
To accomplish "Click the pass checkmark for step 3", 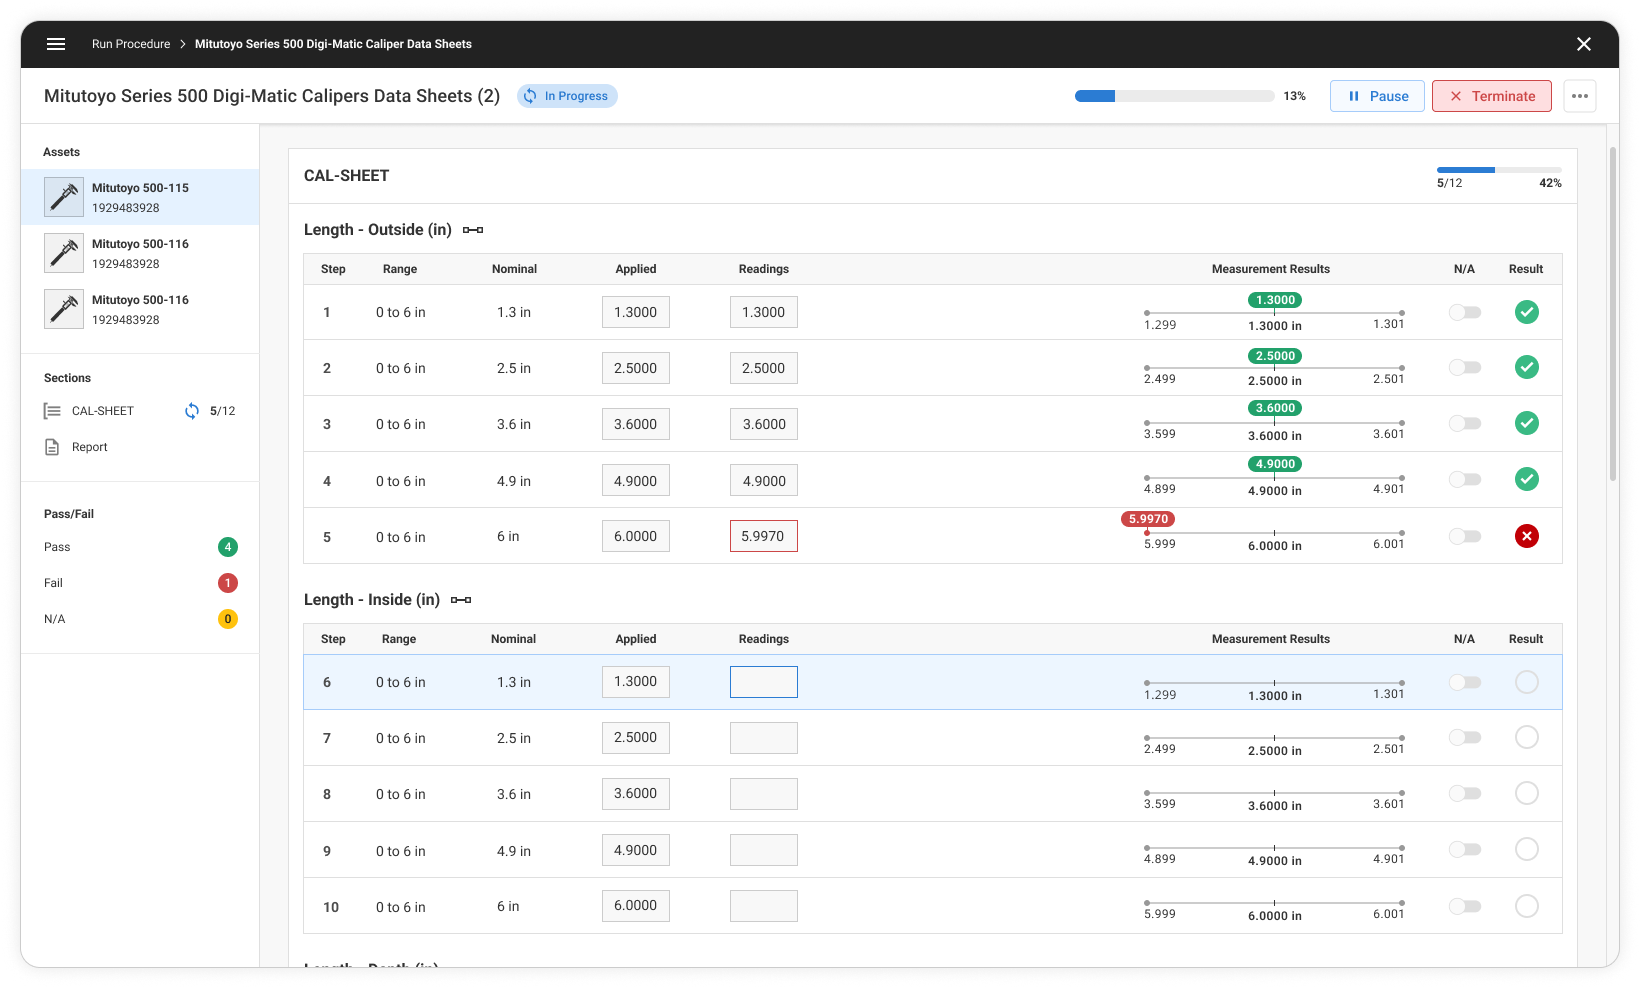I will point(1527,423).
